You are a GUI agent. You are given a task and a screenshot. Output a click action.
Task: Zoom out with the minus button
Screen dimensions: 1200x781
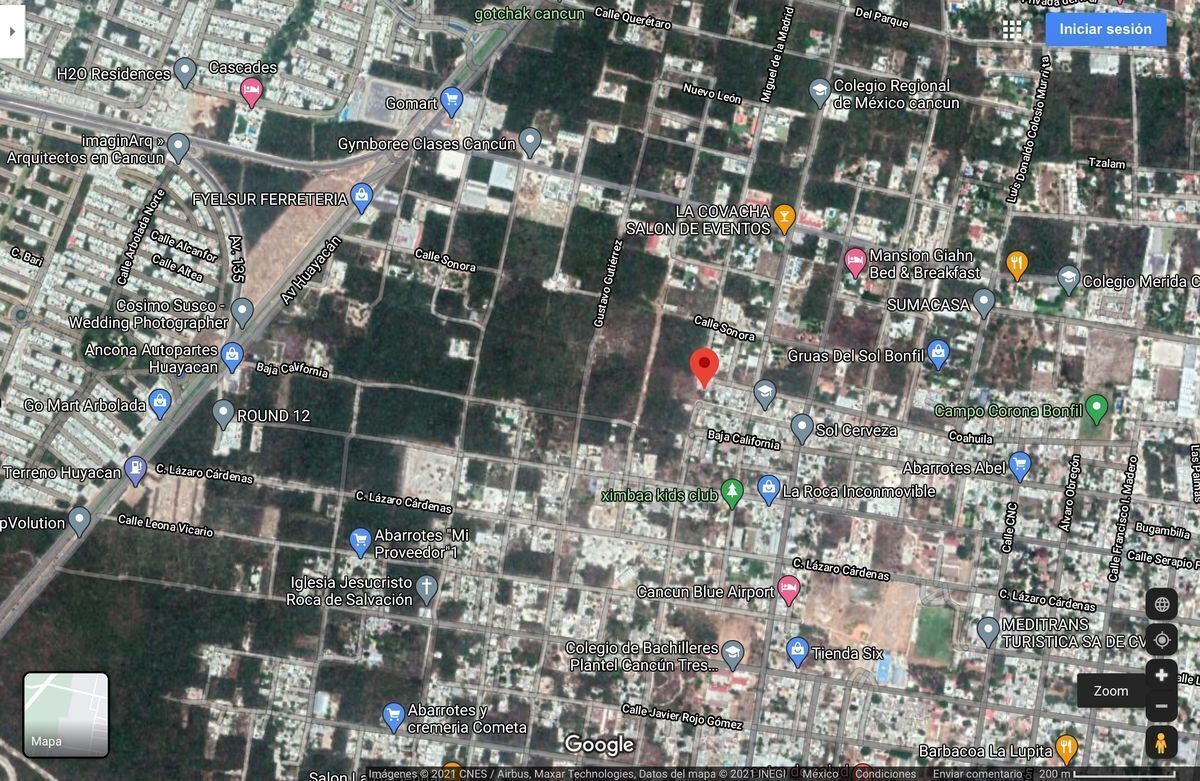(x=1161, y=707)
